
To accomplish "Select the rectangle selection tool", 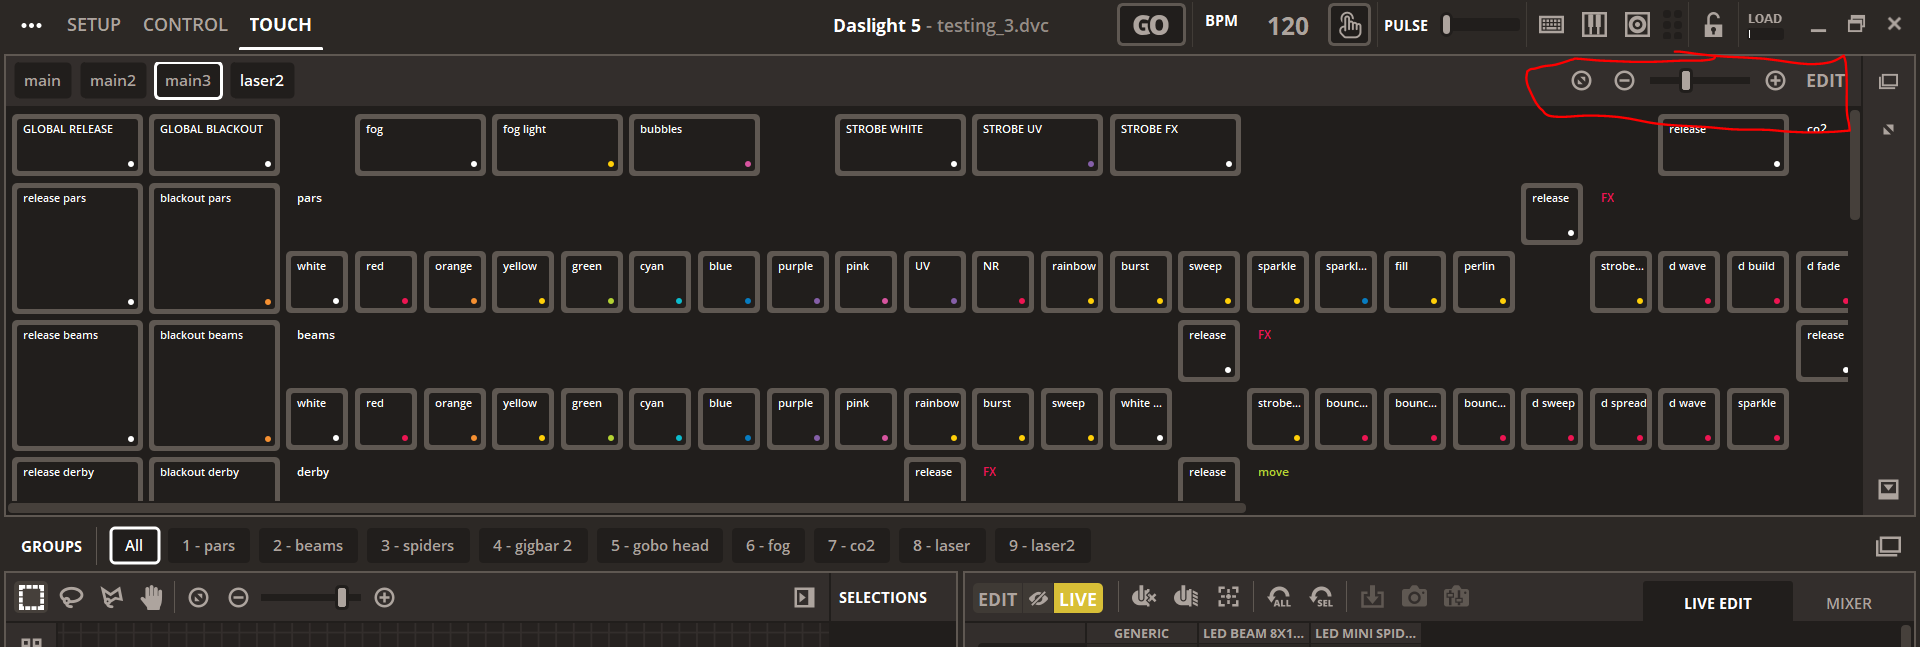I will click(x=31, y=598).
